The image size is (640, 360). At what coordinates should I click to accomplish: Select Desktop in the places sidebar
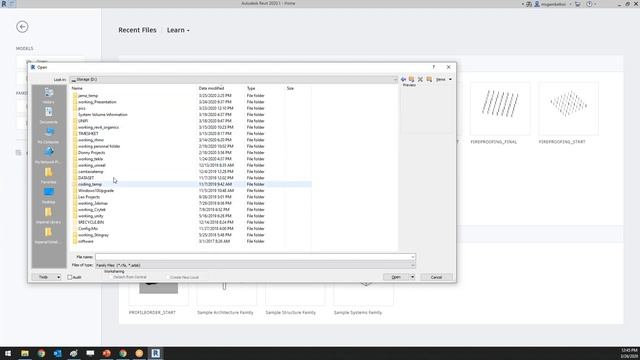pyautogui.click(x=49, y=195)
